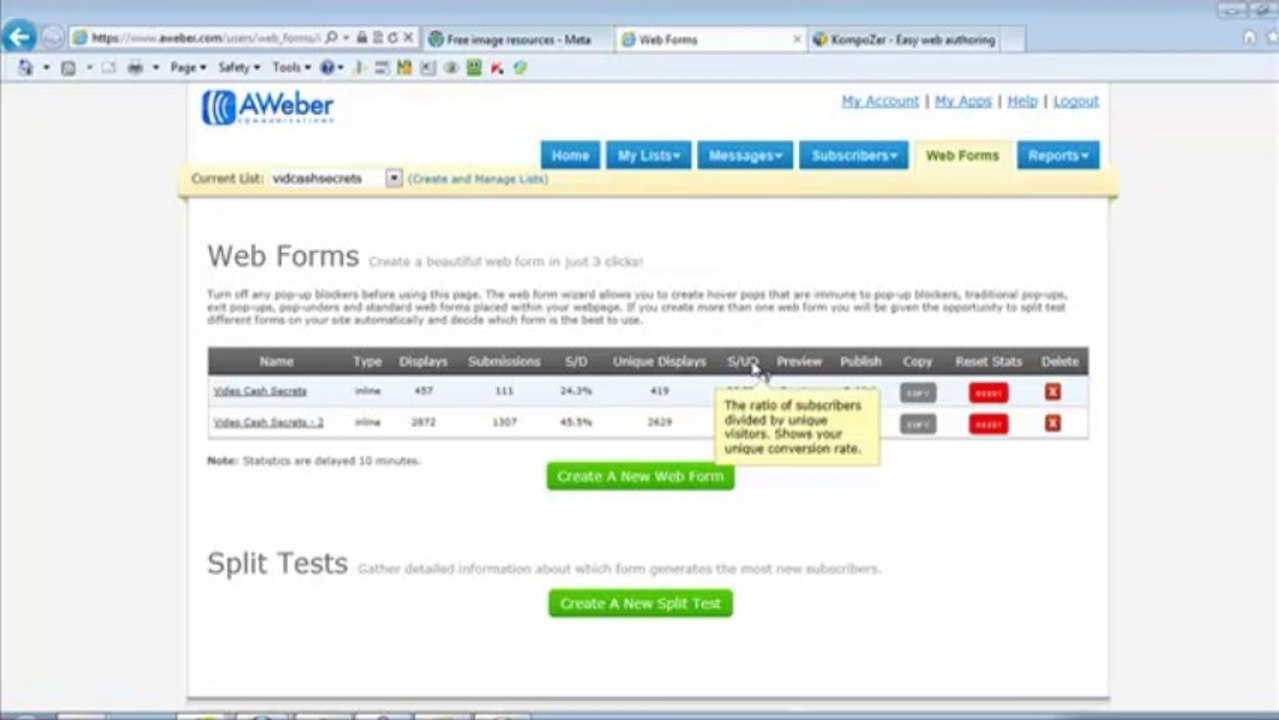The width and height of the screenshot is (1279, 720).
Task: Click the S/UD column header
Action: point(743,361)
